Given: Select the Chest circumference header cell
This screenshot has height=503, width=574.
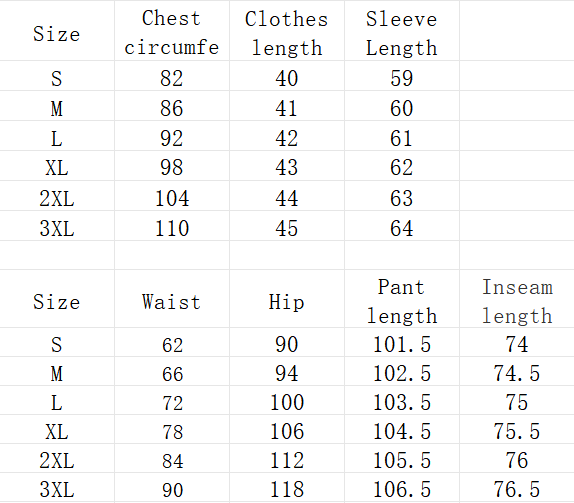Looking at the screenshot, I should (x=172, y=31).
